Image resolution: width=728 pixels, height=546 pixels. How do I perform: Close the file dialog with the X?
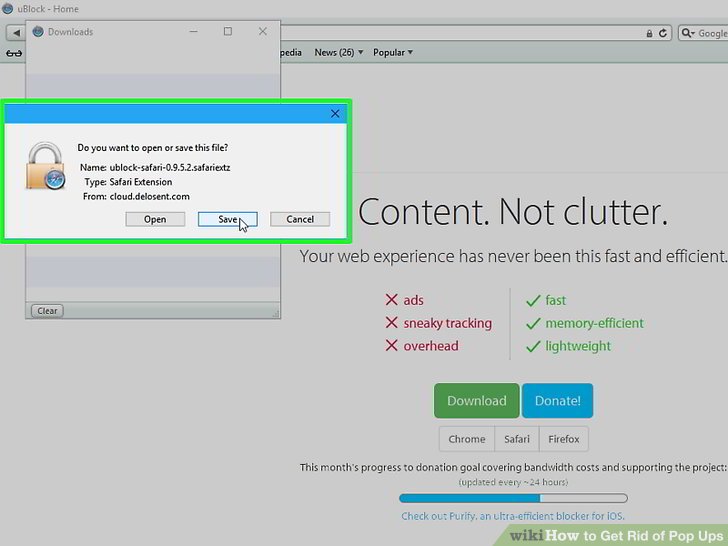coord(335,114)
